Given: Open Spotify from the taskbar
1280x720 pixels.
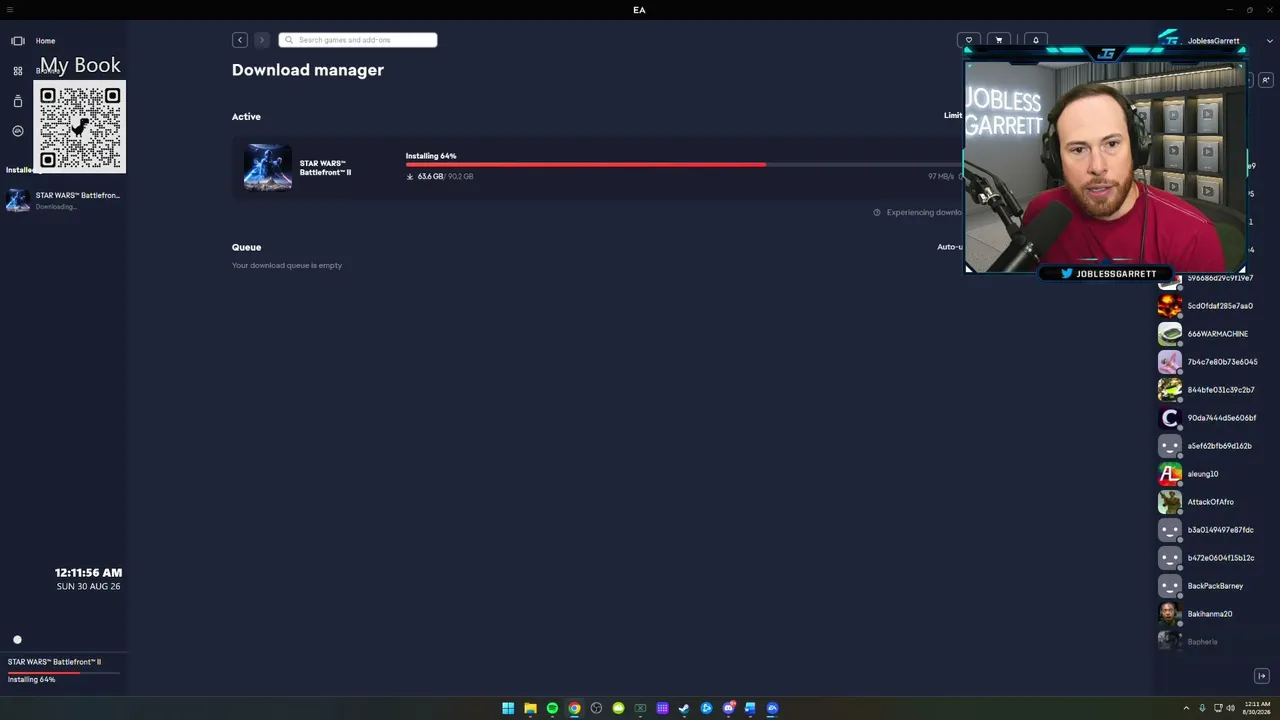Looking at the screenshot, I should [552, 708].
